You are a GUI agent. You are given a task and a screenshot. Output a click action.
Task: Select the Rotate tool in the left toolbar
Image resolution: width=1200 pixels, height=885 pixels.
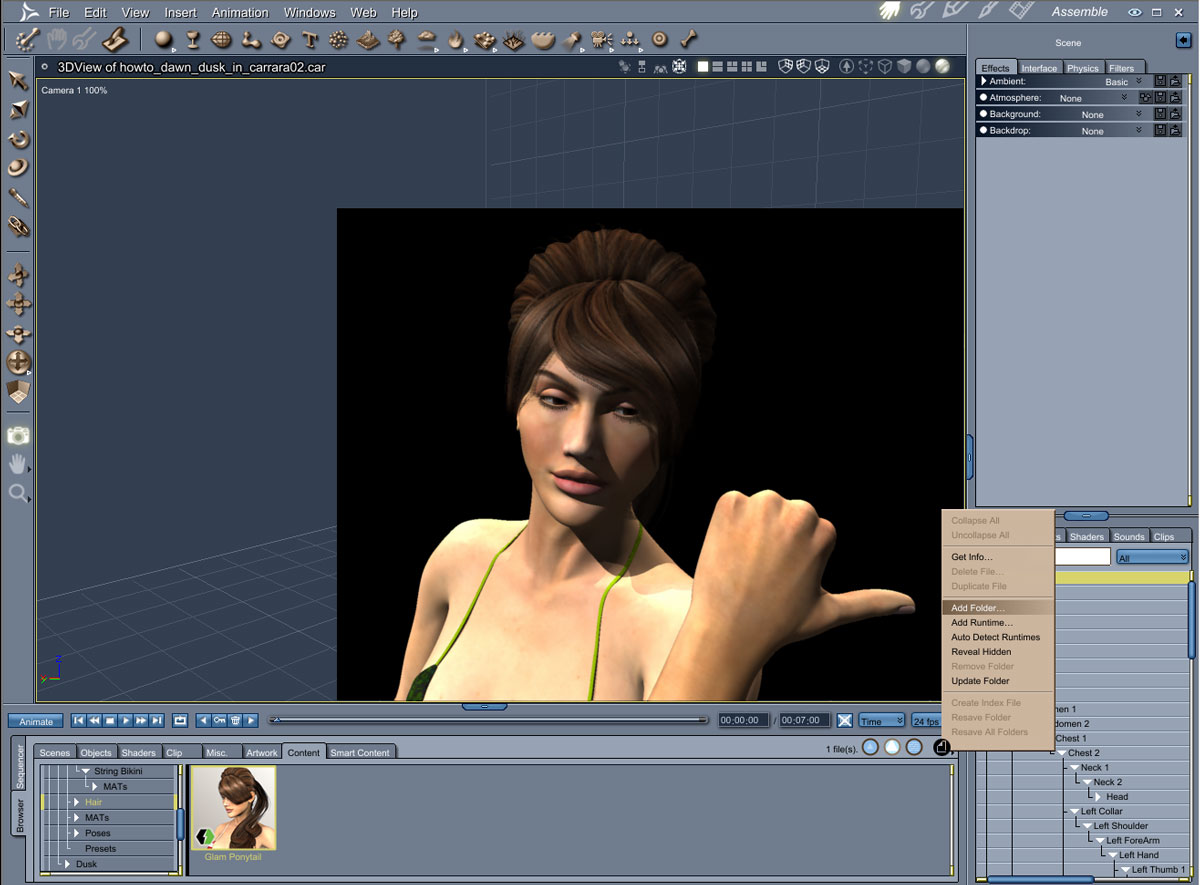pos(18,139)
